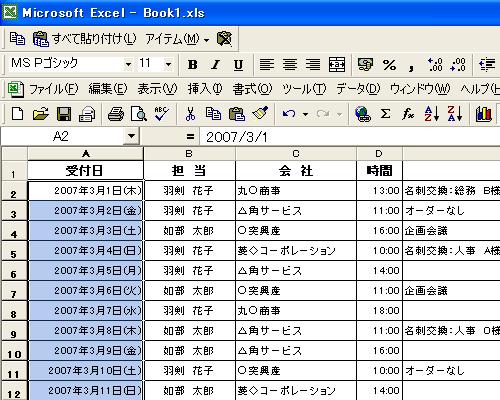Select the Format Painter brush

260,114
